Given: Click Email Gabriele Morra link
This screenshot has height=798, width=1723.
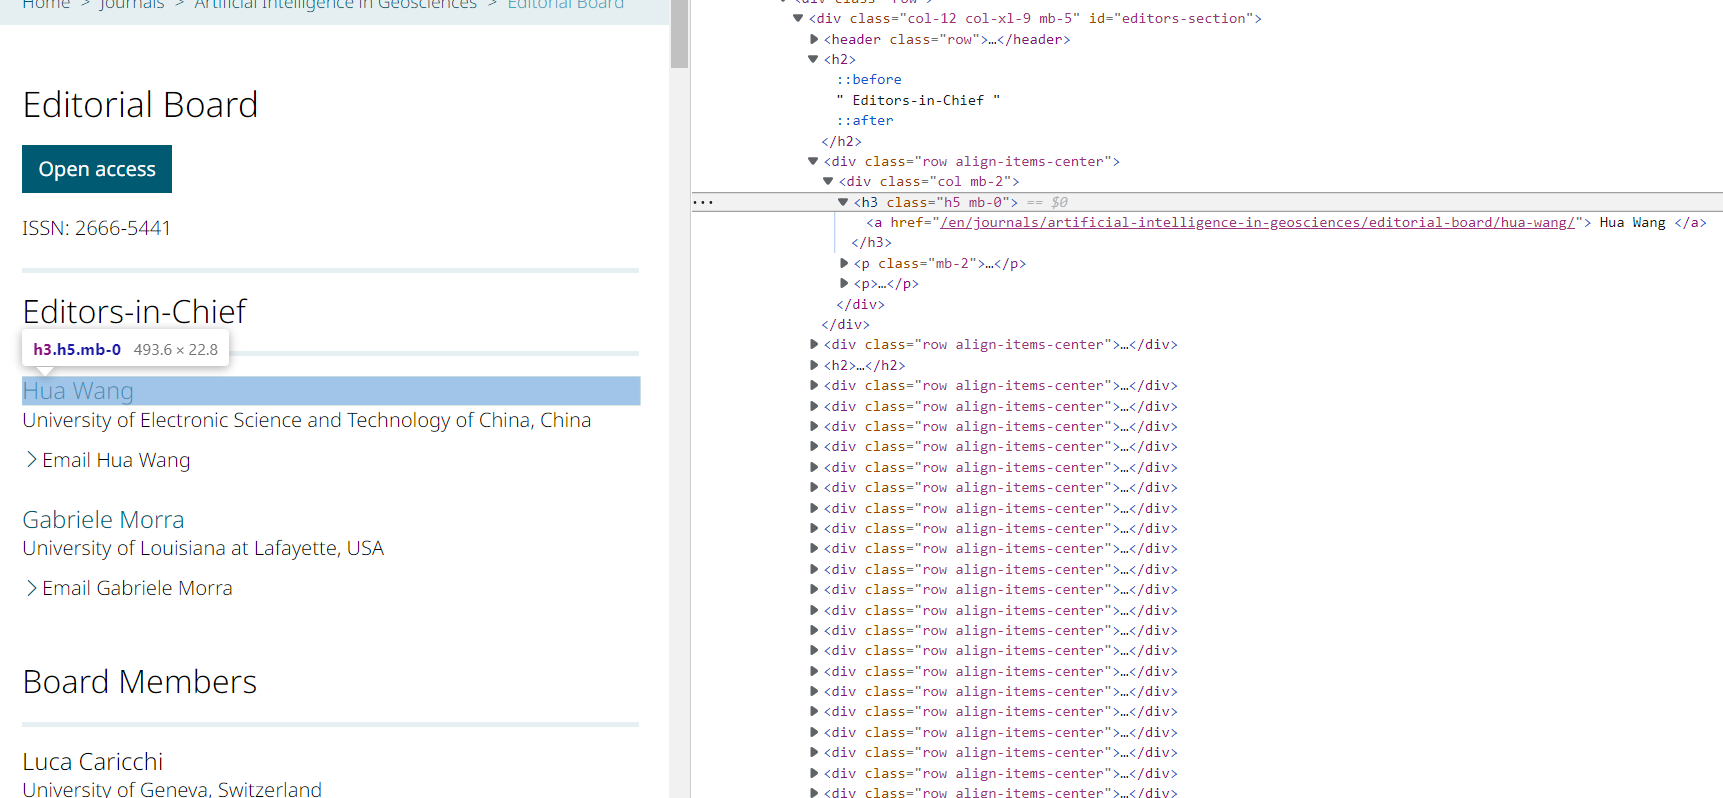Looking at the screenshot, I should pyautogui.click(x=137, y=588).
